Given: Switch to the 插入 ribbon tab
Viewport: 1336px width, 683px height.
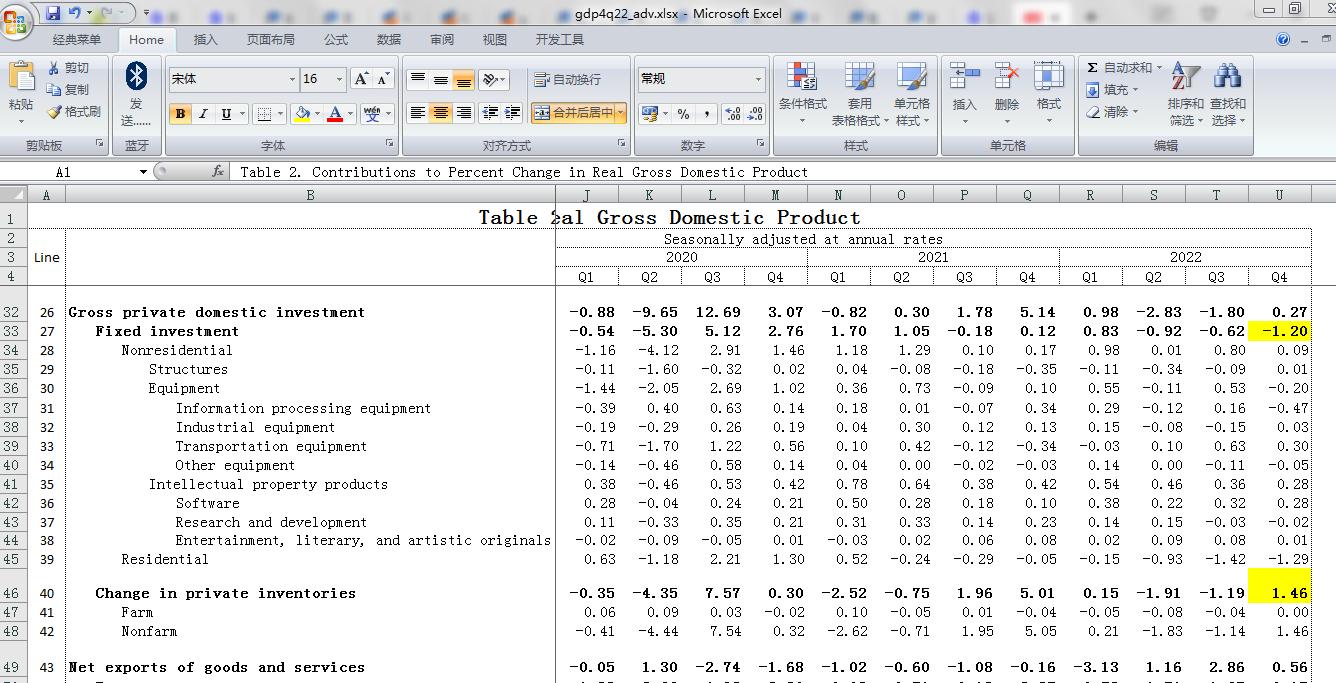Looking at the screenshot, I should (205, 40).
